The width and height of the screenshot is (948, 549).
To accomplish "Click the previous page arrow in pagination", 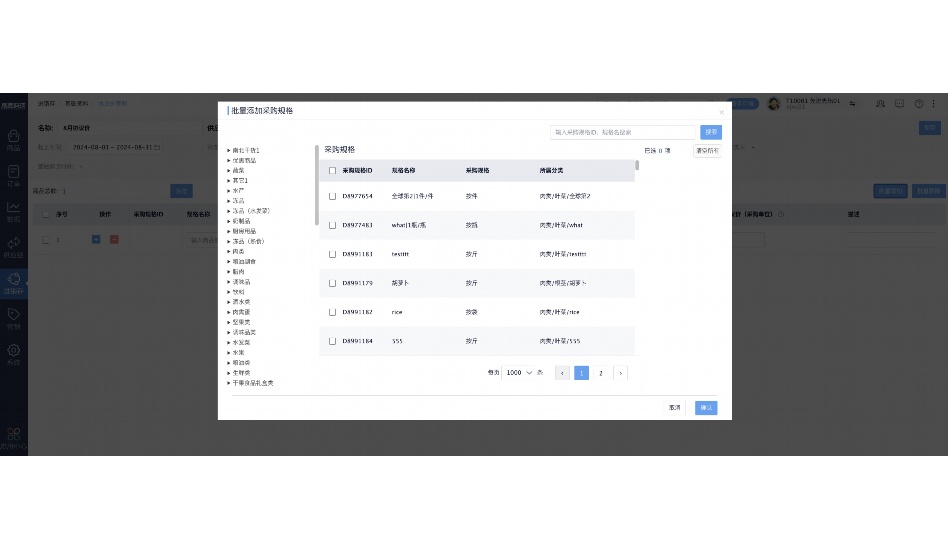I will pyautogui.click(x=562, y=373).
